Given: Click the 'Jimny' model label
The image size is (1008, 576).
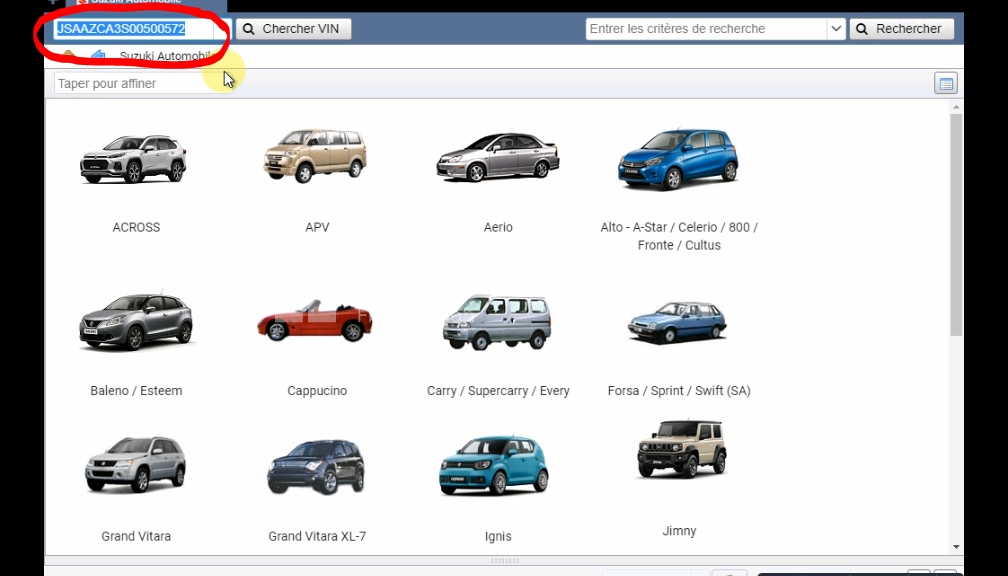Looking at the screenshot, I should [680, 531].
